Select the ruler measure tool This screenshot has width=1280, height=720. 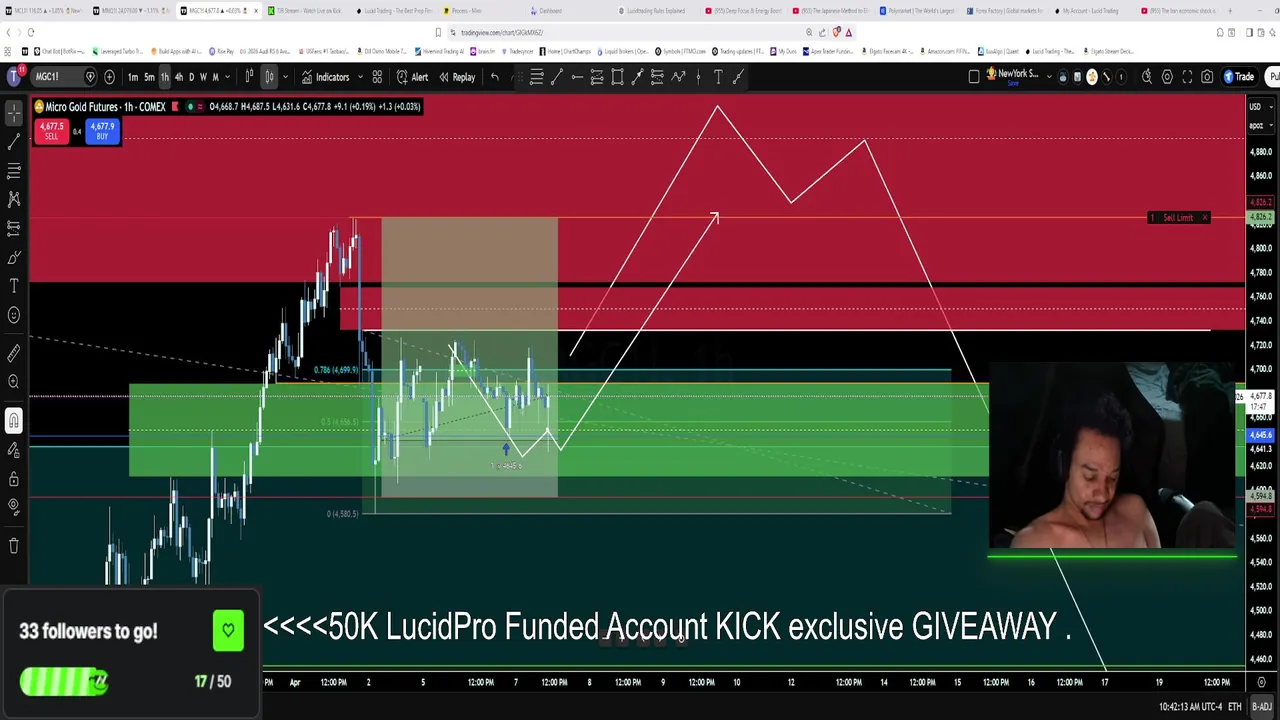tap(14, 352)
